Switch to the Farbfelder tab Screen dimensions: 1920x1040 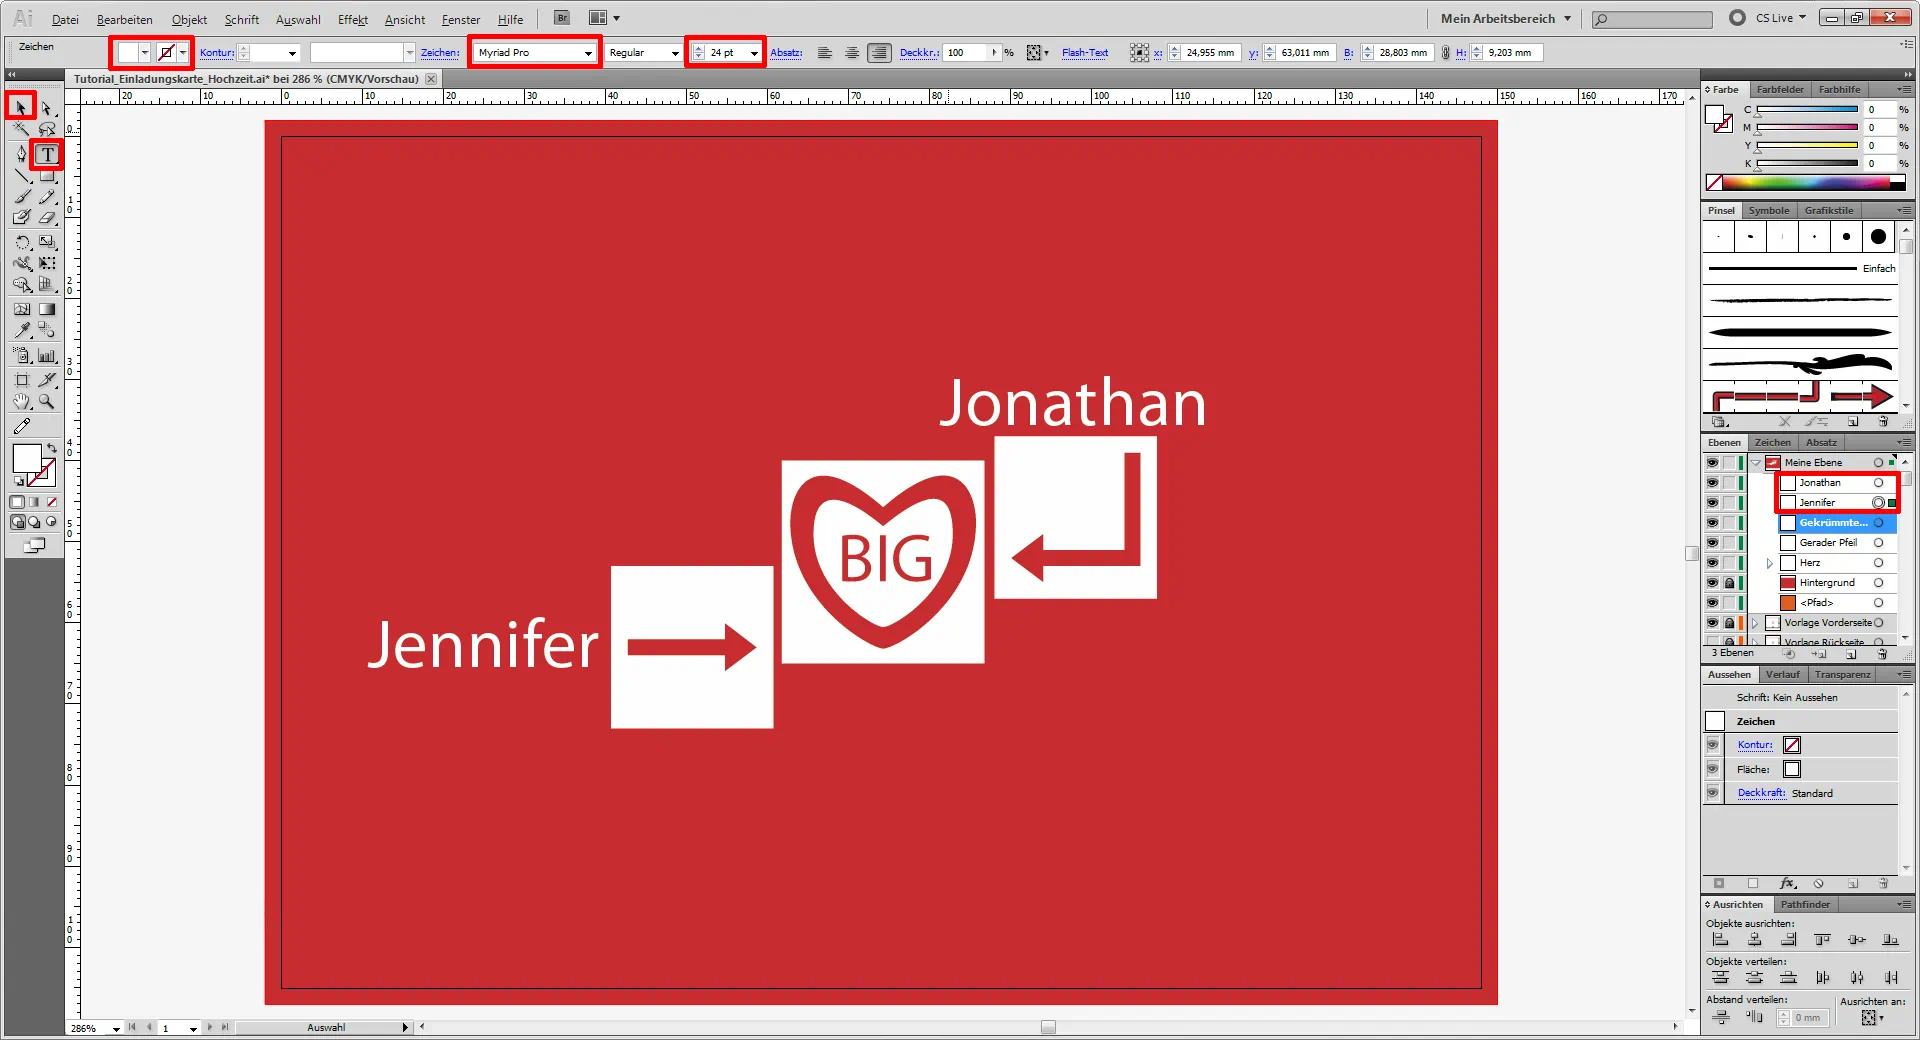click(1780, 89)
